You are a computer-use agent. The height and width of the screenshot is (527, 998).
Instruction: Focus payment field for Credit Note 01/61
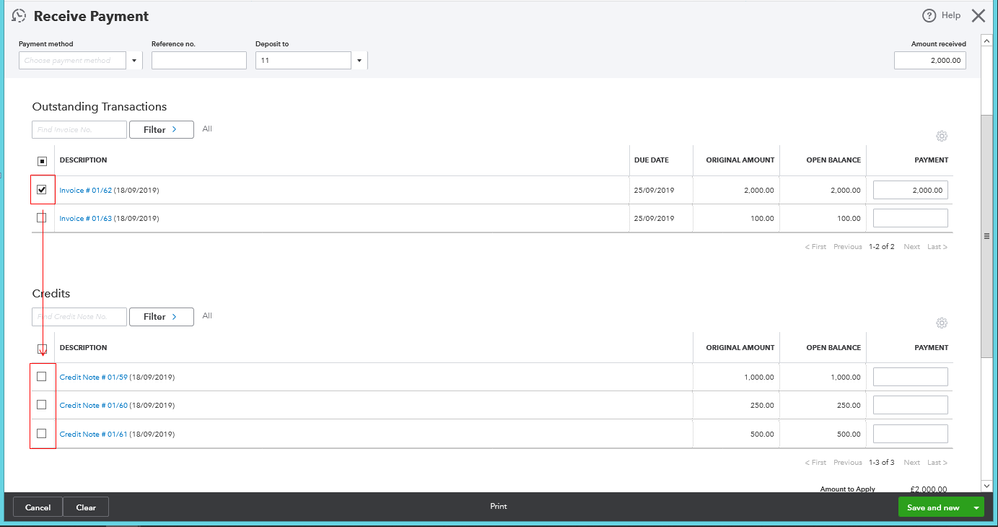click(x=910, y=434)
